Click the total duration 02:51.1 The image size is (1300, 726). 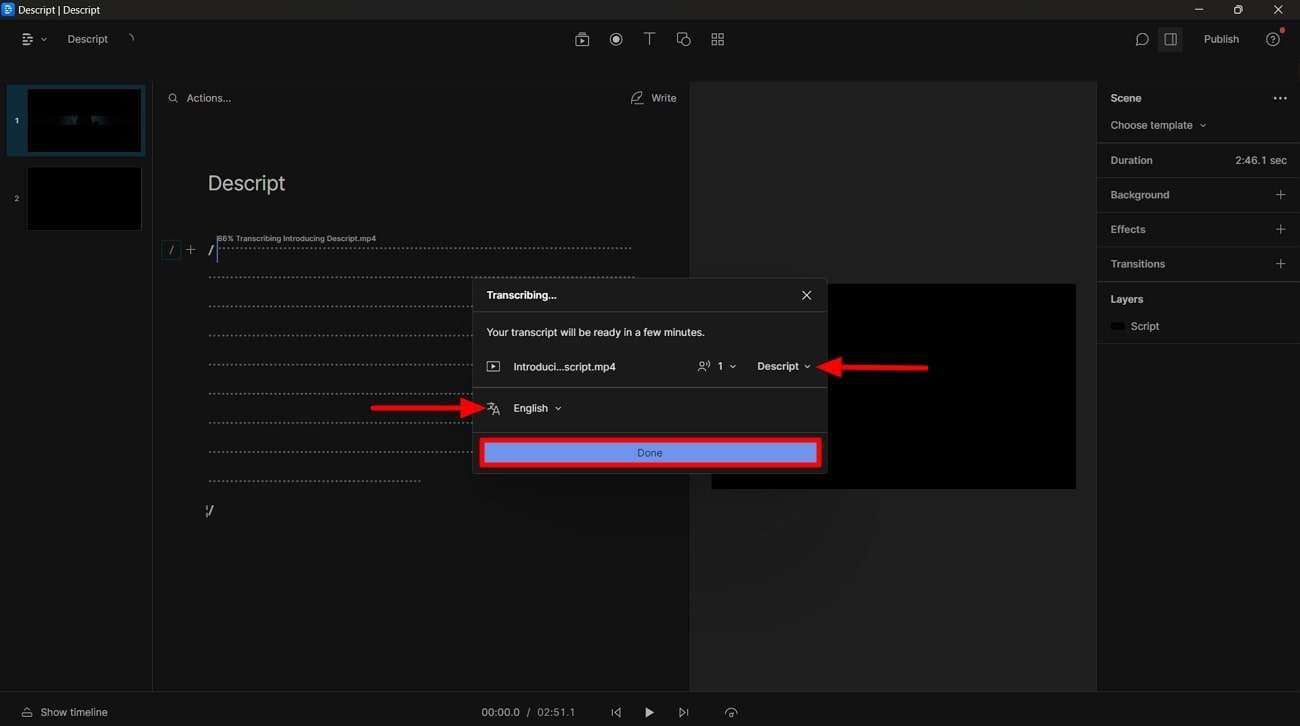(x=556, y=712)
